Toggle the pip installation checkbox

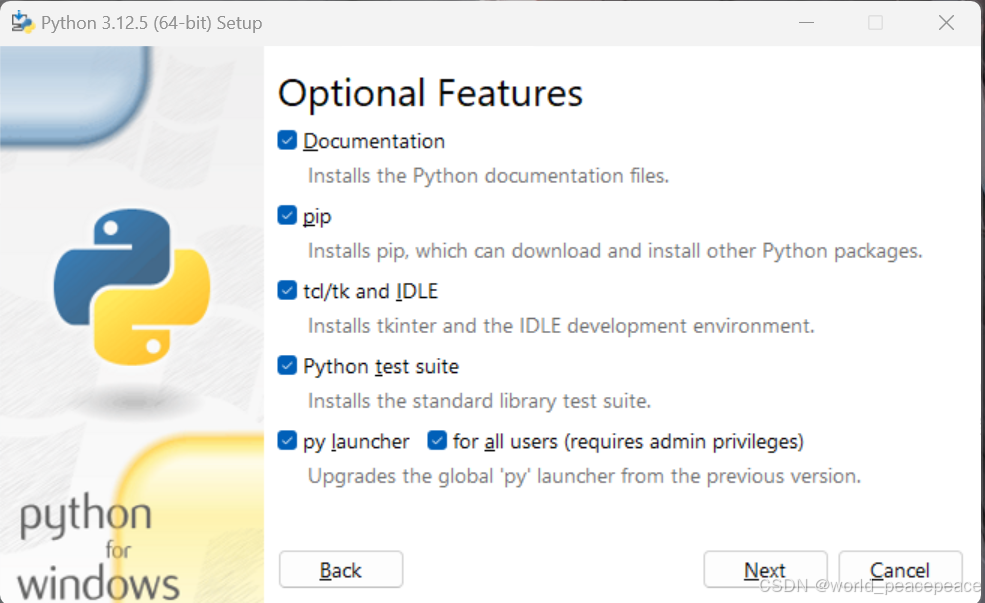point(287,215)
